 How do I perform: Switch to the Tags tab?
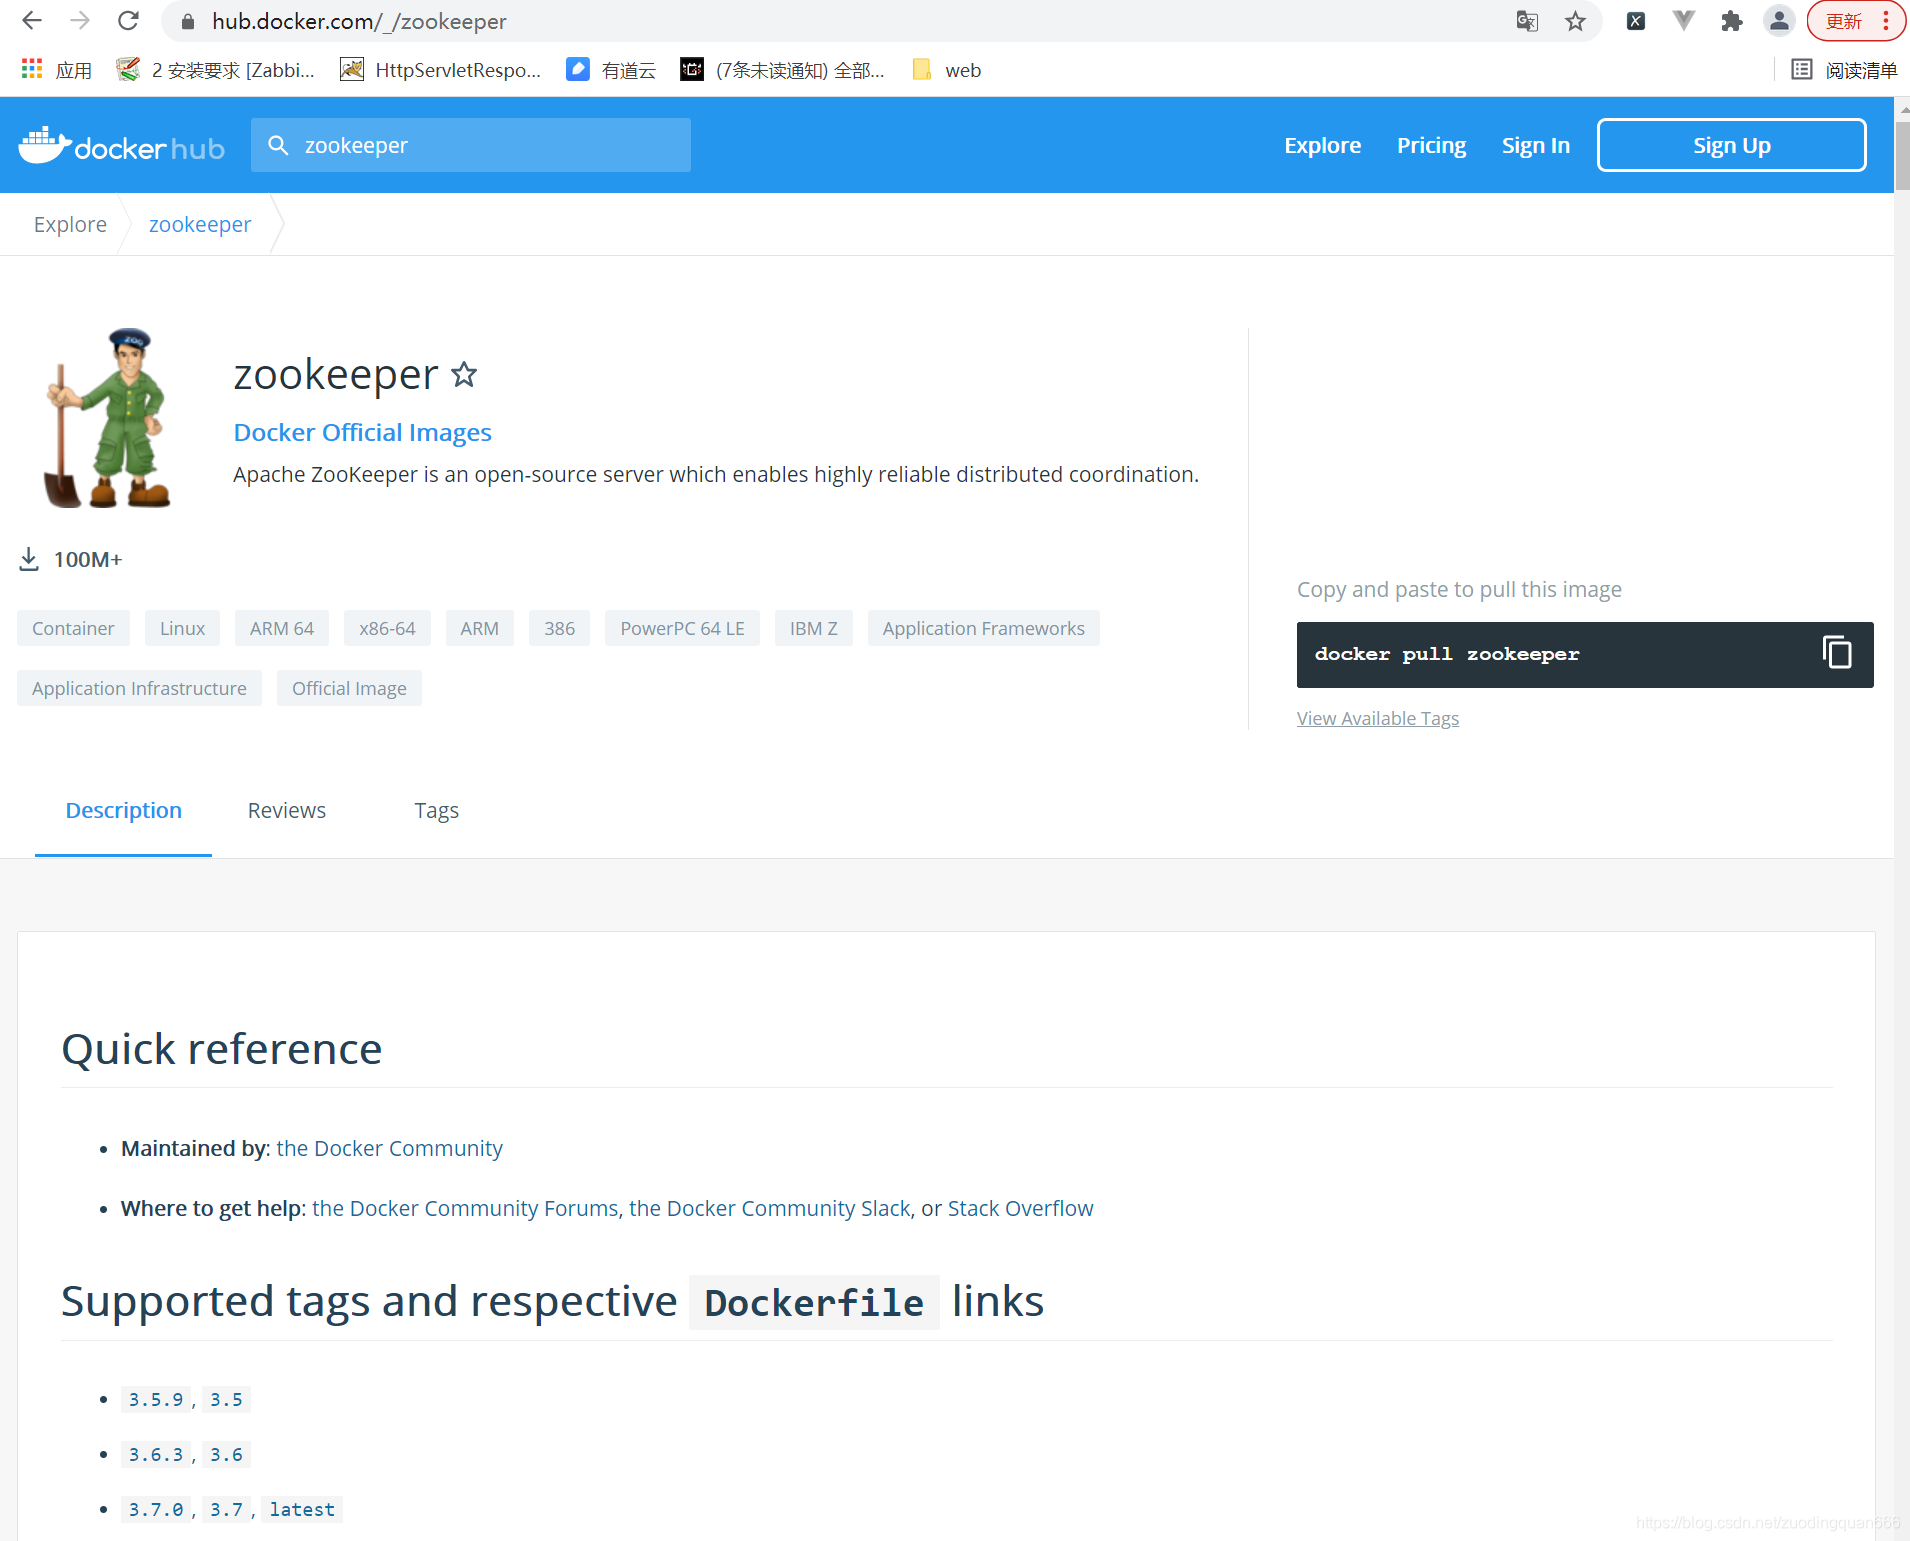tap(436, 811)
